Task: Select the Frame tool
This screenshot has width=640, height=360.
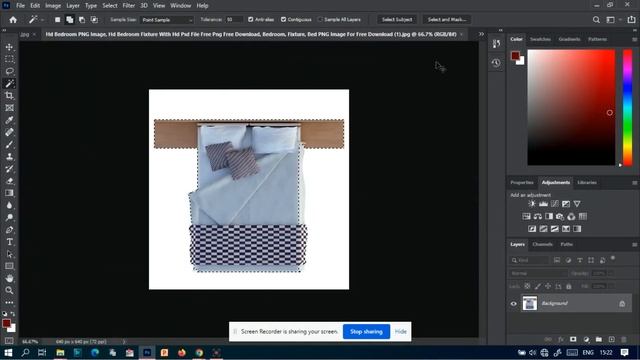Action: tap(9, 108)
